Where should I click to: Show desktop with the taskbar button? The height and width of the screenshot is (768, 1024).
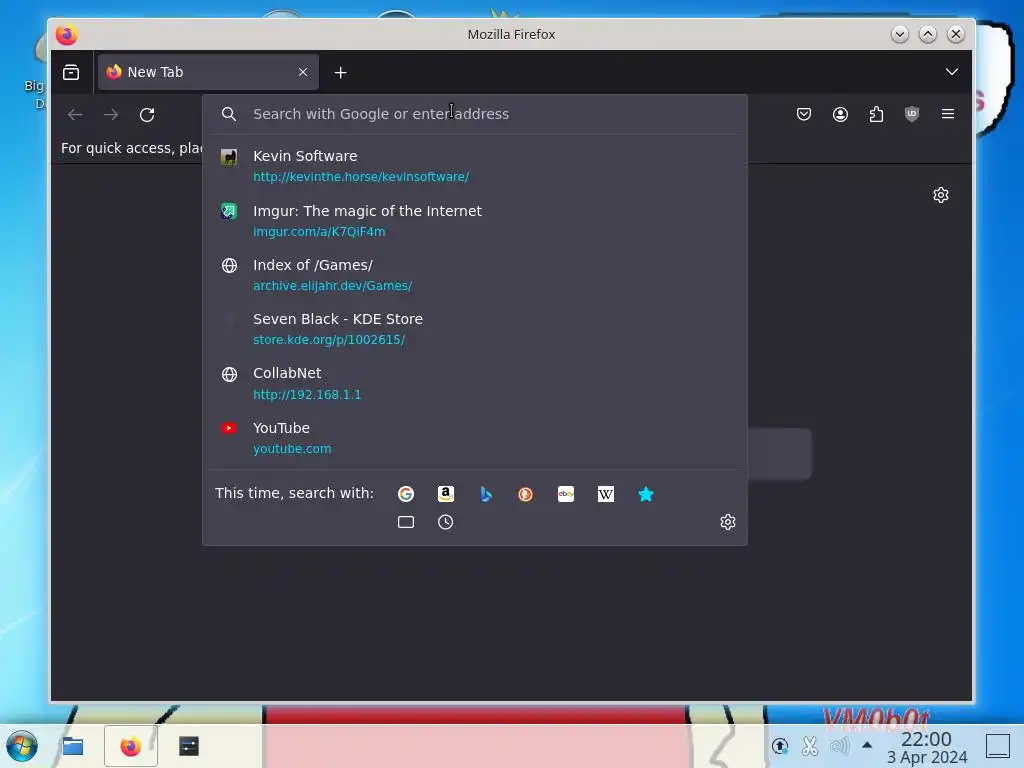click(x=997, y=746)
